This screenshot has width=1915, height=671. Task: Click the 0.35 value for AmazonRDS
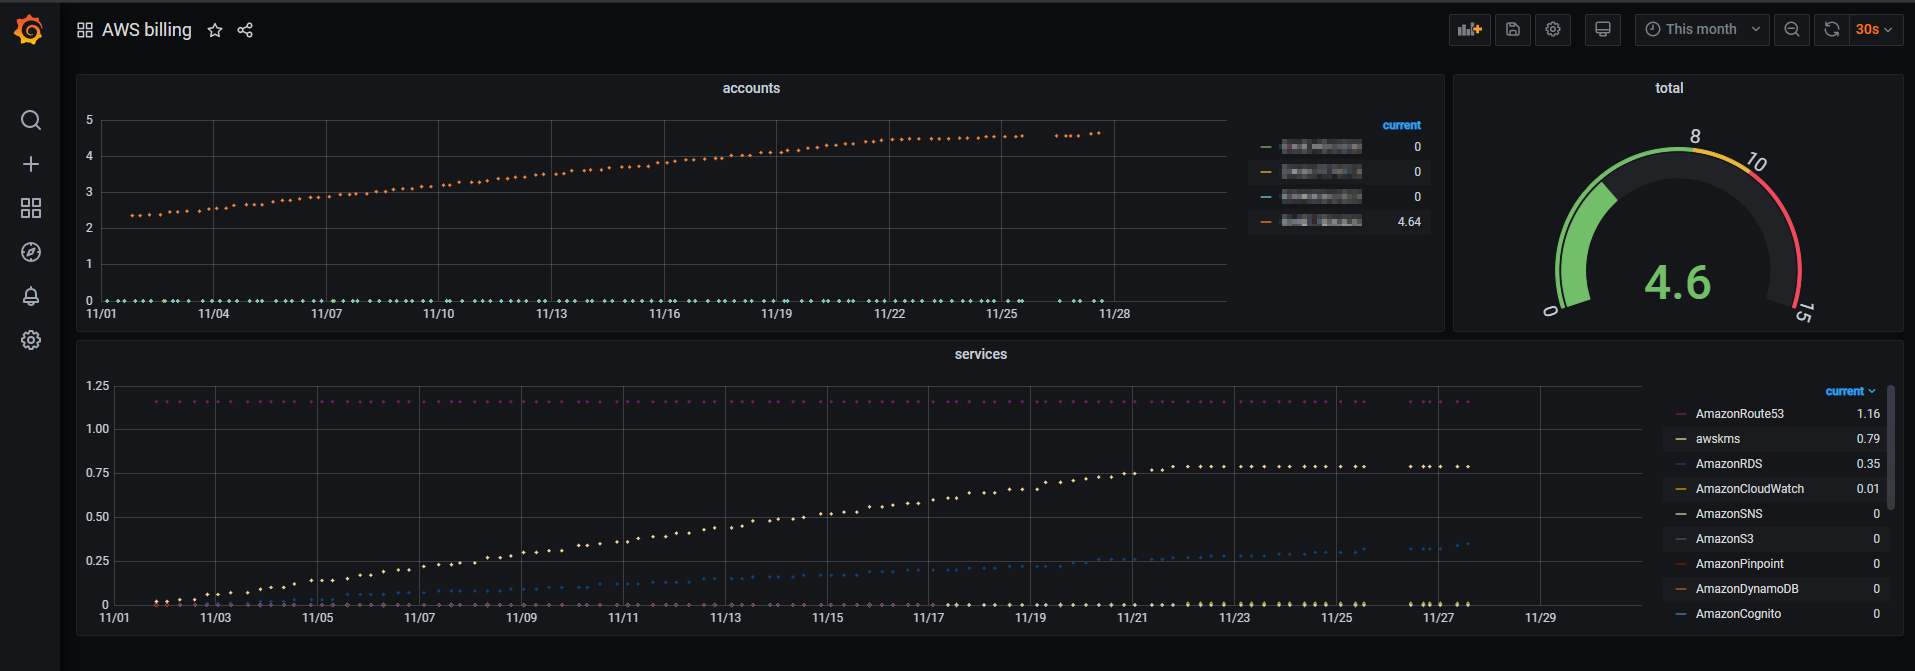coord(1868,464)
